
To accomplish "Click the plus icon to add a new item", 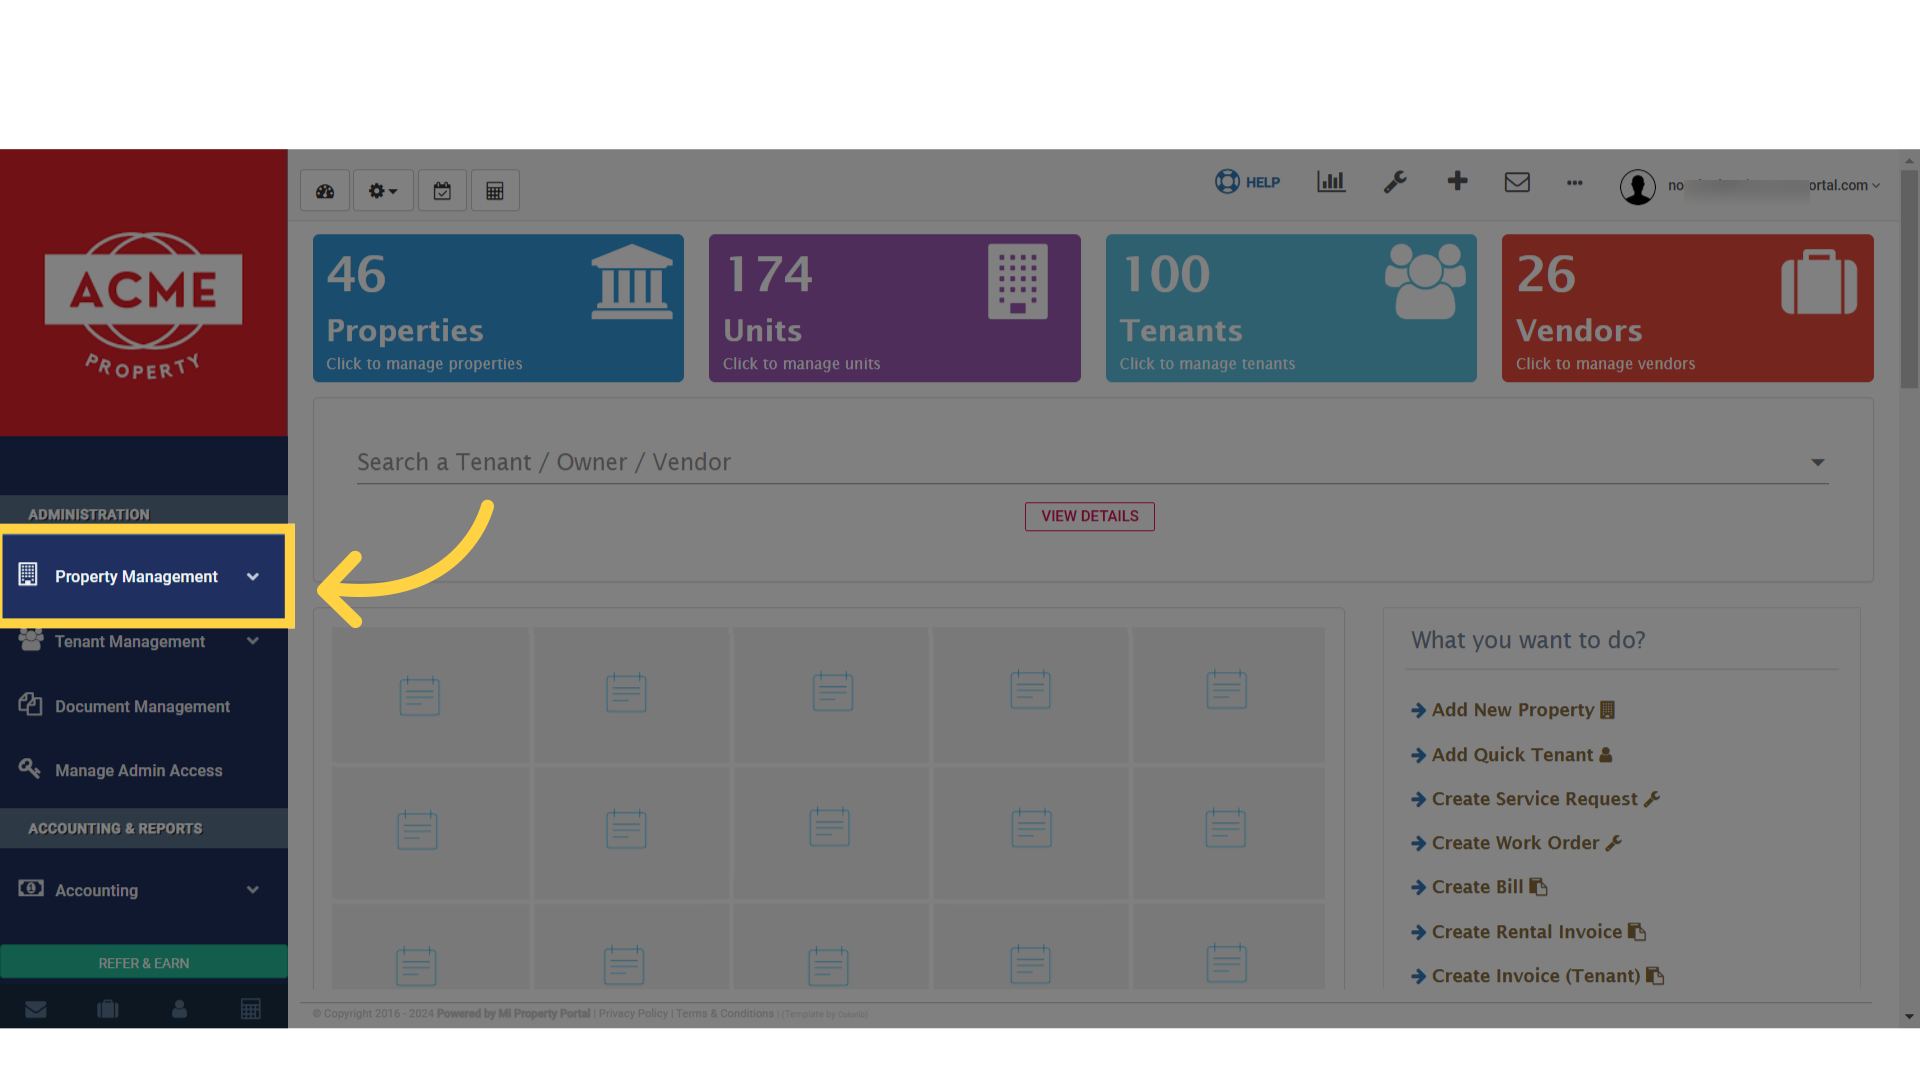I will point(1457,182).
